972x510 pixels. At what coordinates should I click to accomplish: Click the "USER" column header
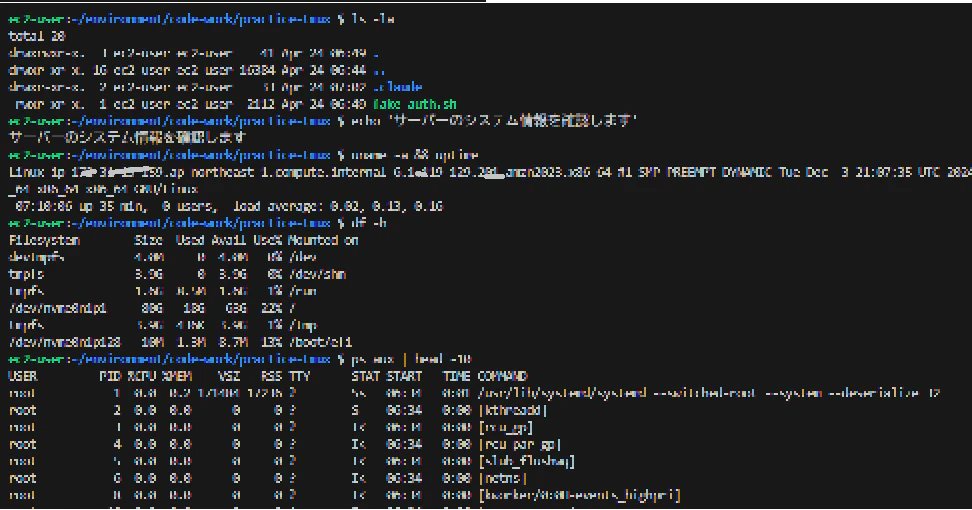23,376
